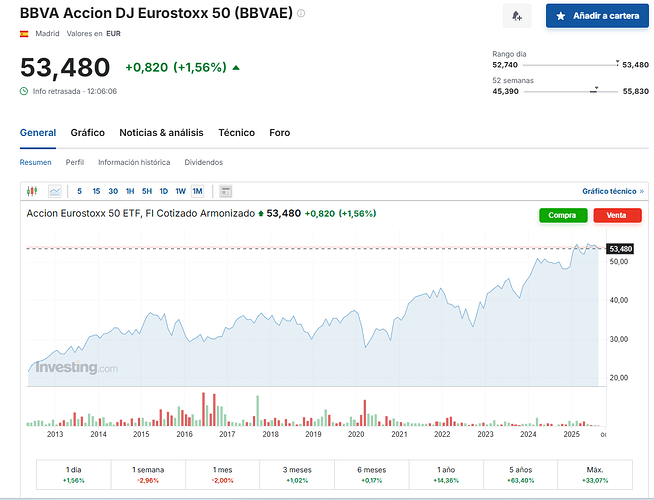
Task: Switch to the area chart icon
Action: pos(54,191)
